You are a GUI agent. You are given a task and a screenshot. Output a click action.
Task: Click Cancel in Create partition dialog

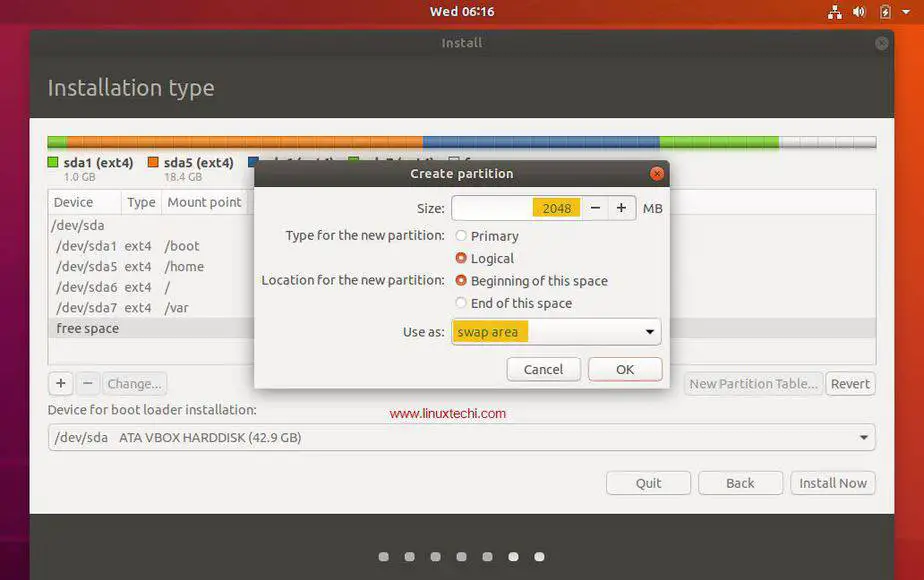click(543, 370)
